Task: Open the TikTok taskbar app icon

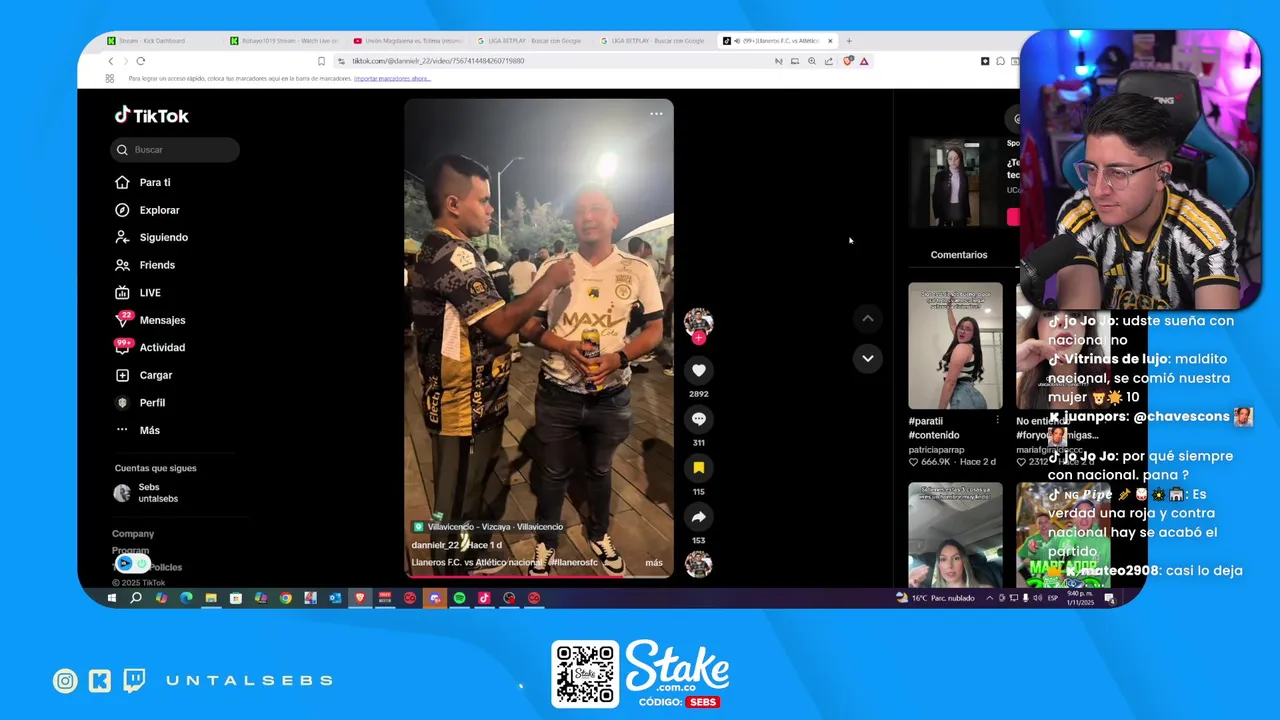Action: (484, 598)
